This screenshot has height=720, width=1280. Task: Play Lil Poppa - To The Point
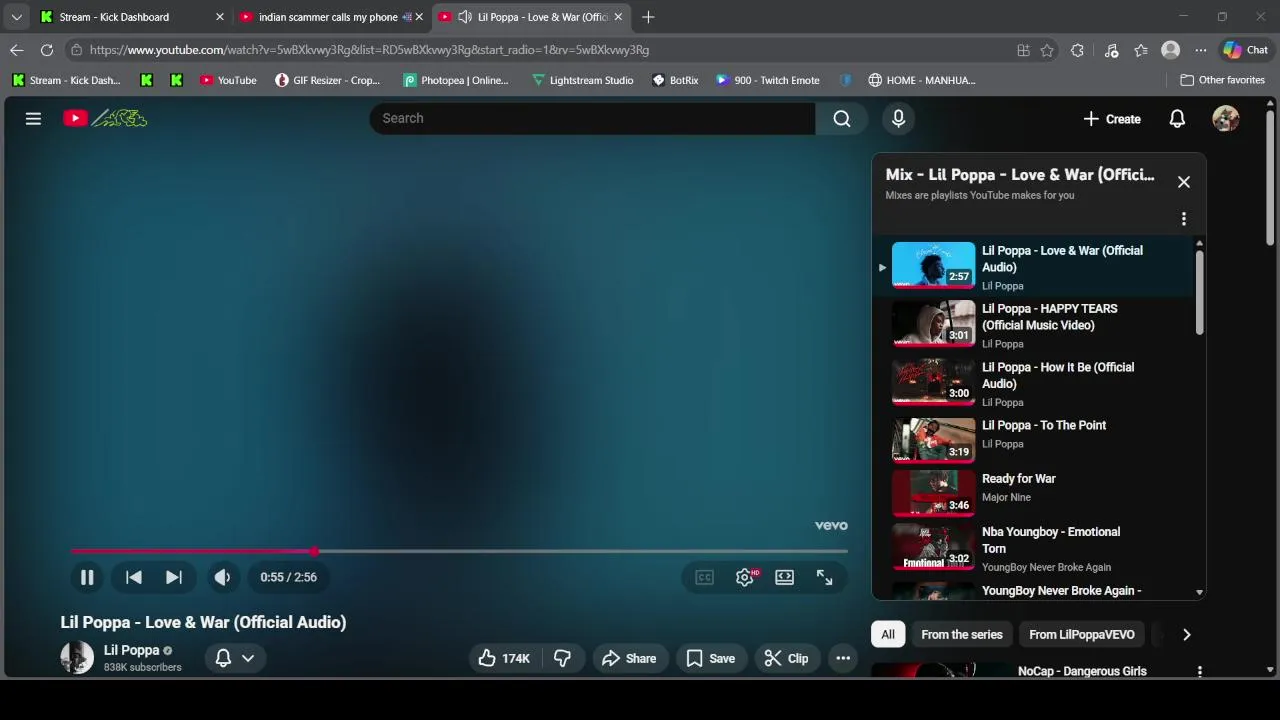1034,439
